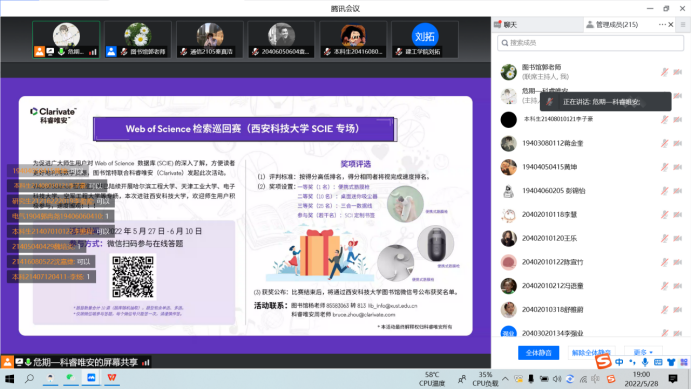Viewport: 692px width, 389px height.
Task: Select 20406050604 participant video thumbnail
Action: tap(282, 40)
